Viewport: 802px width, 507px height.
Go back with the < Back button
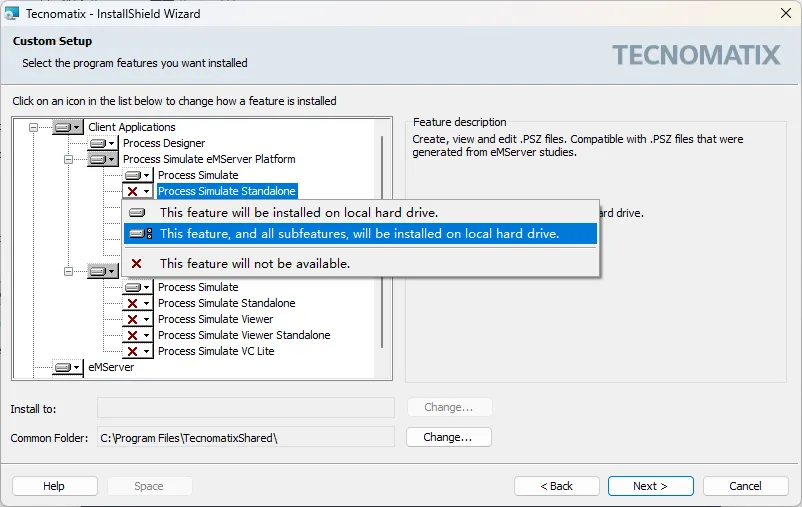point(557,486)
